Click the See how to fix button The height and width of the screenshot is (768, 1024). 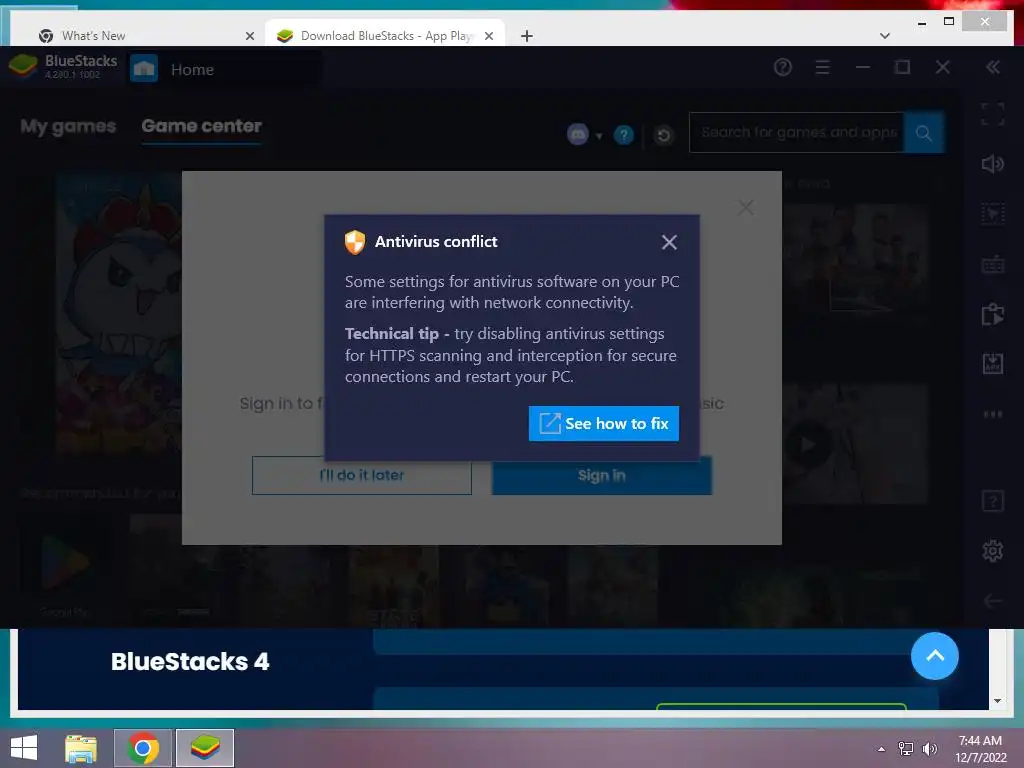click(x=603, y=423)
